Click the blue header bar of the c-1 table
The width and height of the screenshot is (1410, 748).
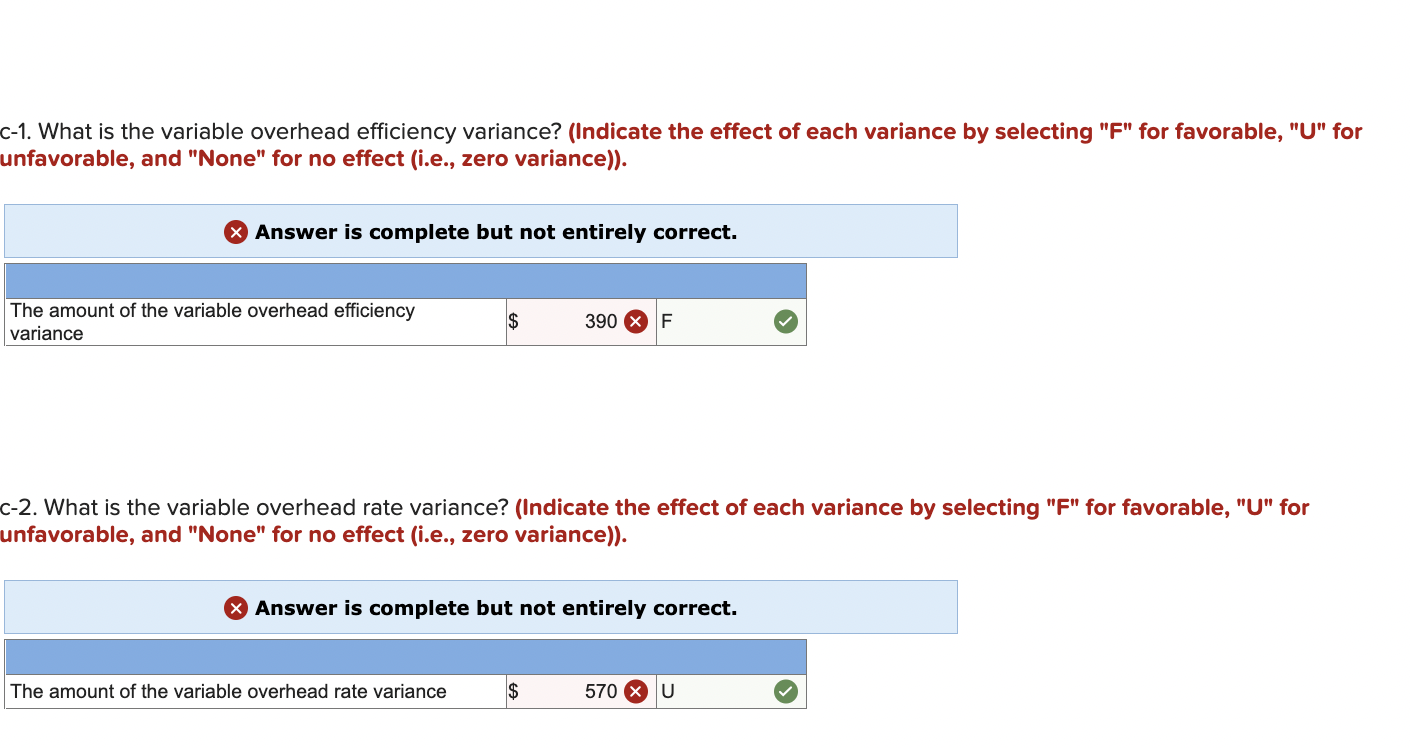405,280
